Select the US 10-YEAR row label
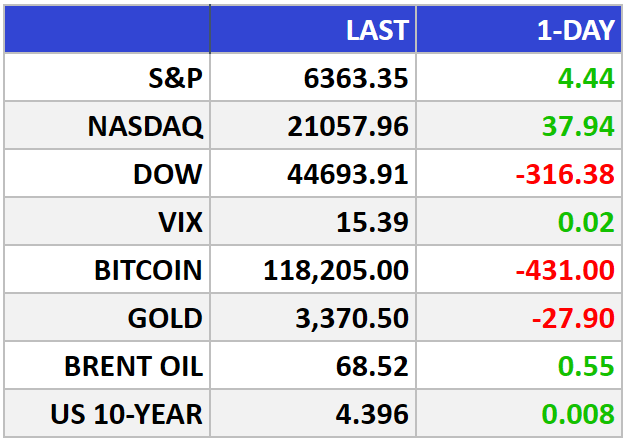624x440 pixels. point(127,414)
